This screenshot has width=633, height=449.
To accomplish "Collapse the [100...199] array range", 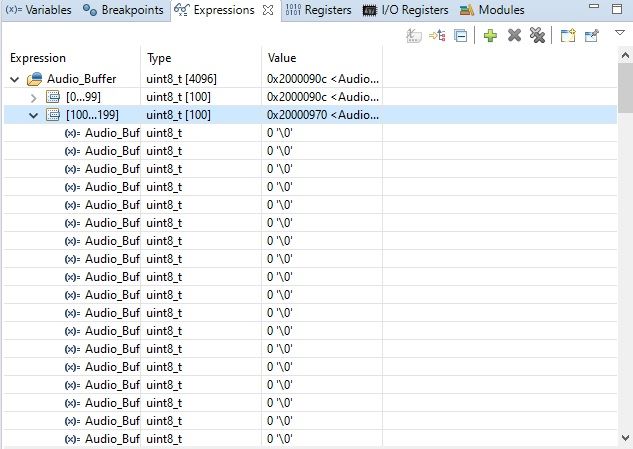I will [34, 115].
